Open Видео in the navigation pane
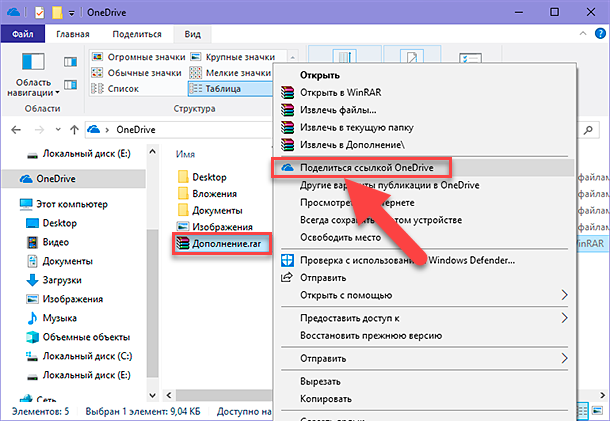This screenshot has width=610, height=421. (x=47, y=242)
